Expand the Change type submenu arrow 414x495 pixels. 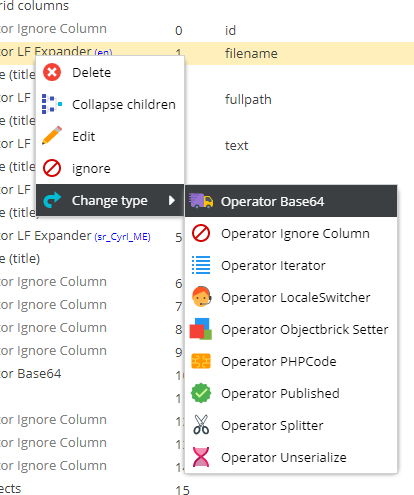click(172, 200)
